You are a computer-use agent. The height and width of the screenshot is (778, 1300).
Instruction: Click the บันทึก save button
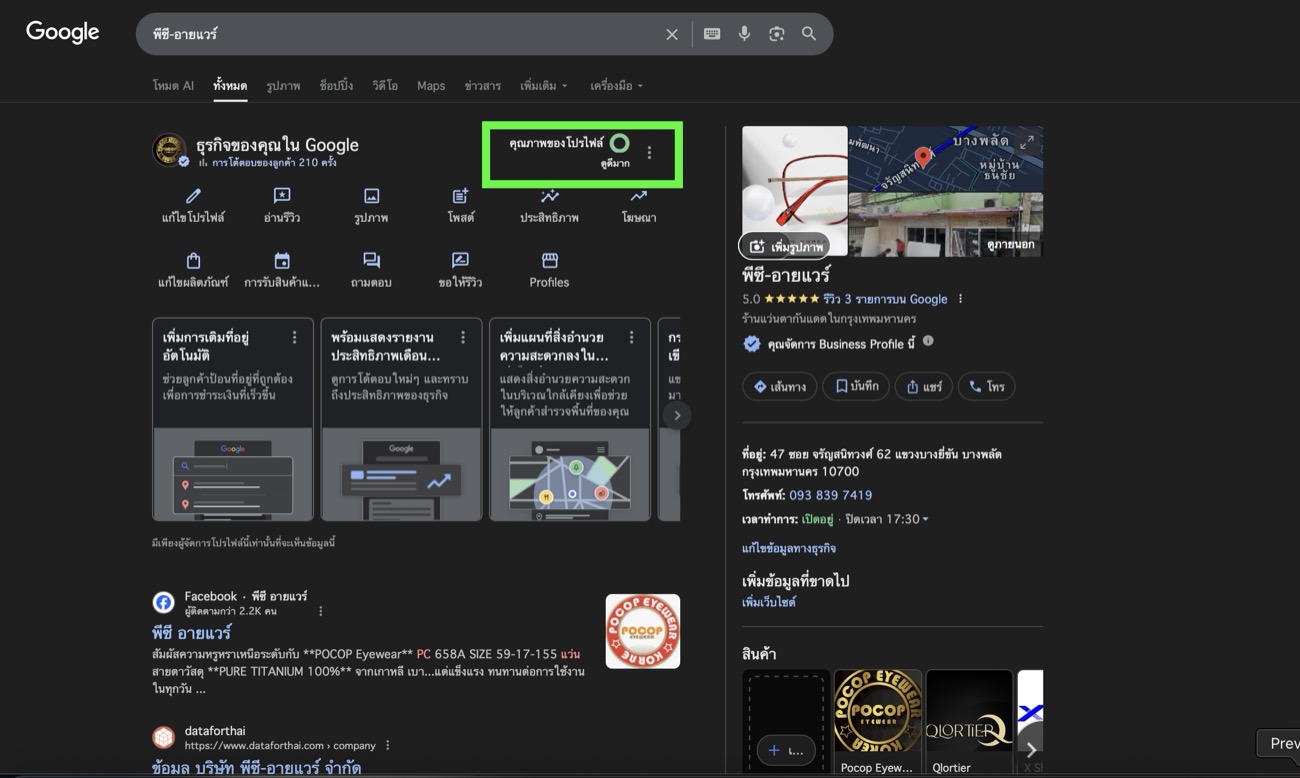[x=856, y=387]
